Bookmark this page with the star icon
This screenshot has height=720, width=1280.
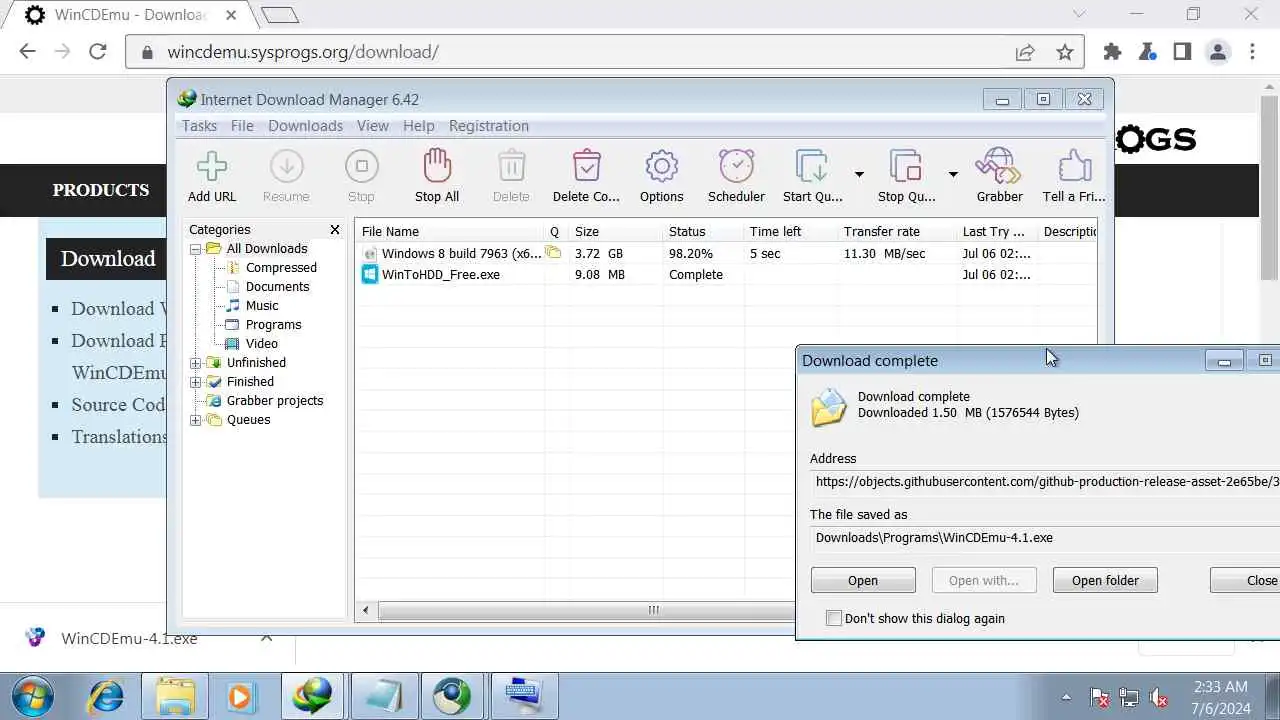click(1065, 52)
